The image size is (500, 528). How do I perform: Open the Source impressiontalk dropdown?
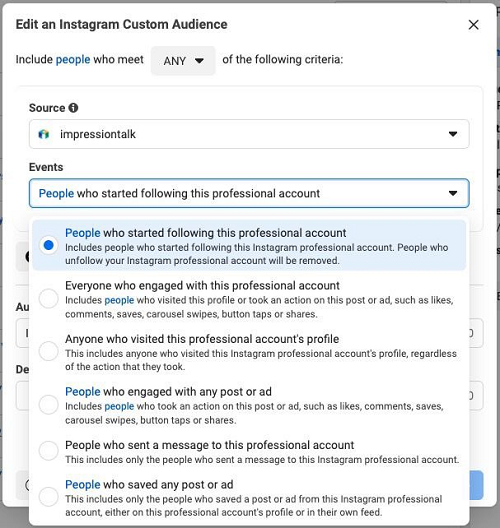[x=249, y=134]
